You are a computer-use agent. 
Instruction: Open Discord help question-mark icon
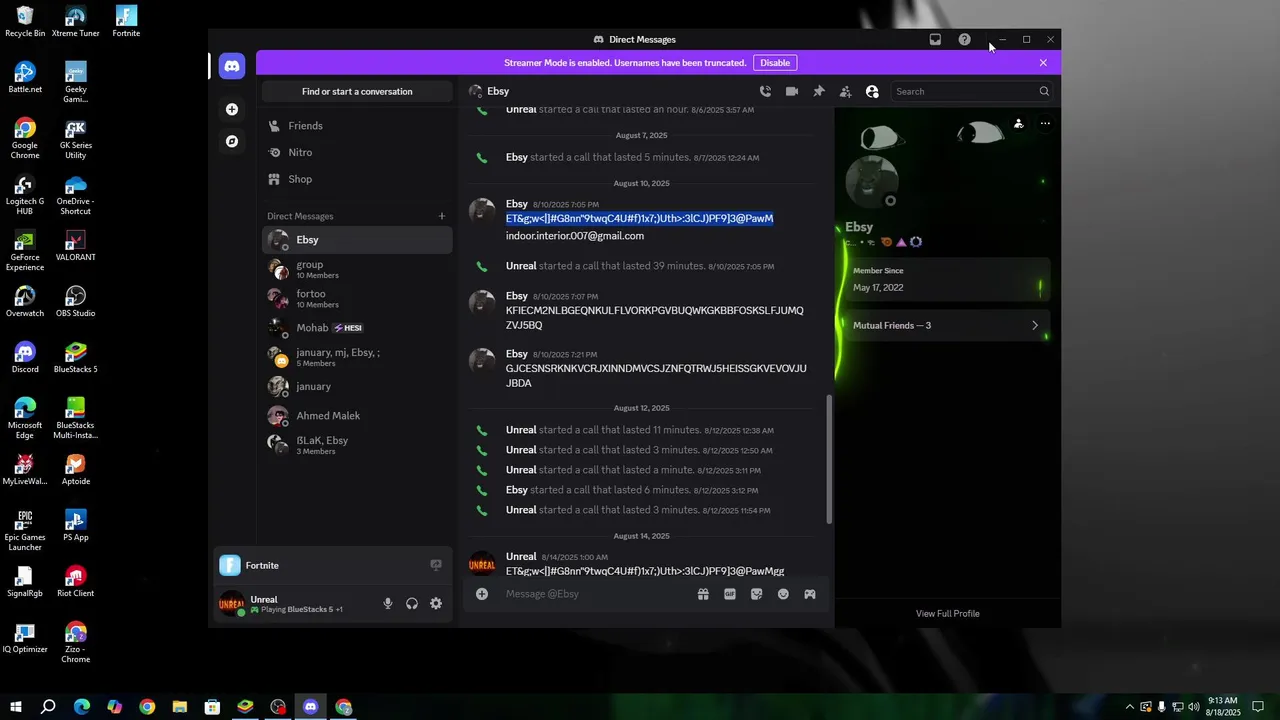coord(964,40)
